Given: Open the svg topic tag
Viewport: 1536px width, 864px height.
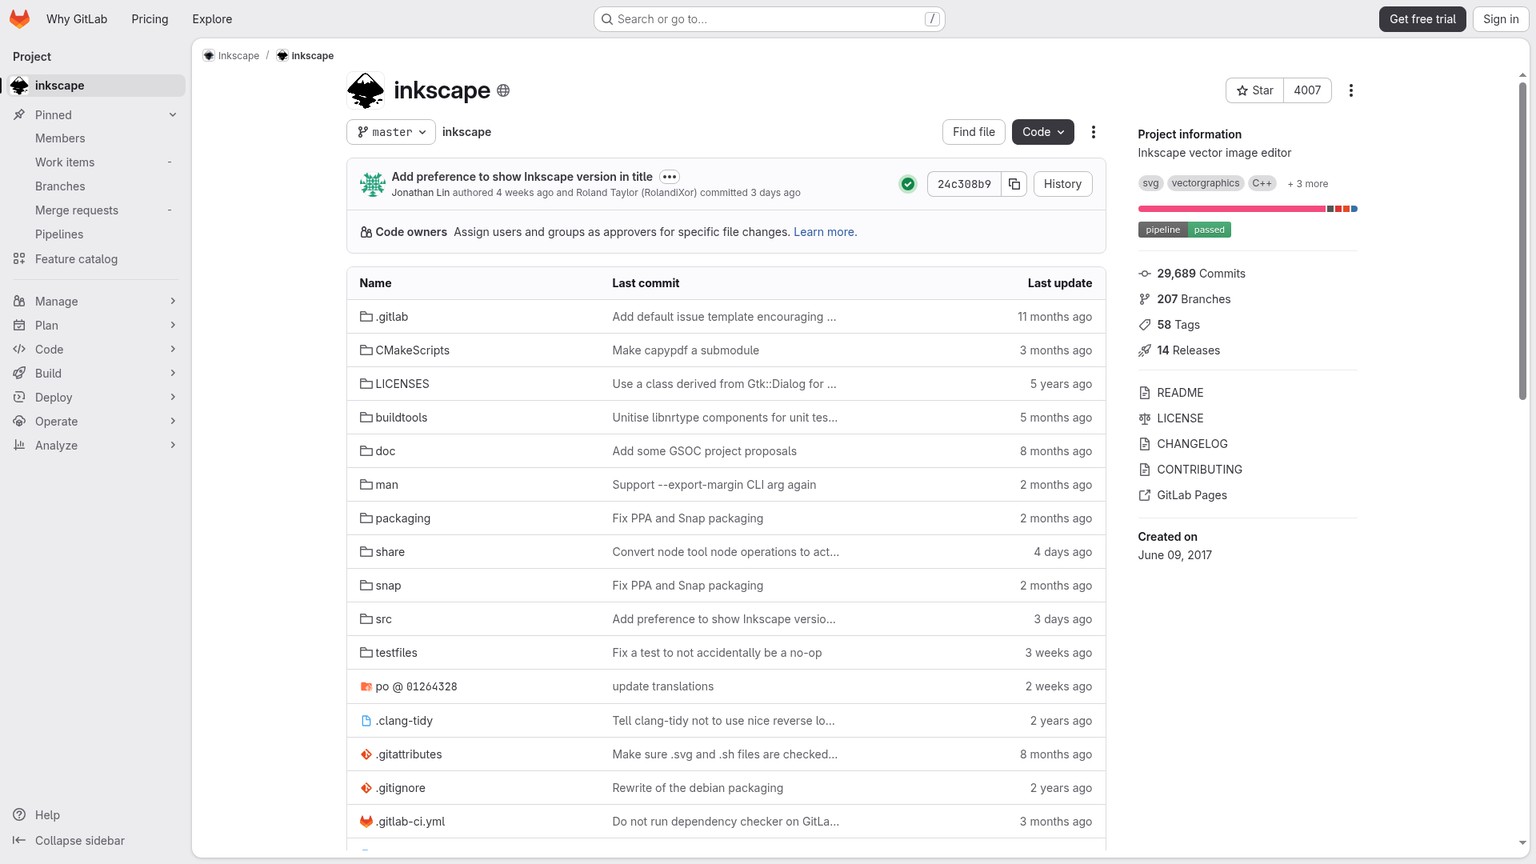Looking at the screenshot, I should pos(1151,184).
